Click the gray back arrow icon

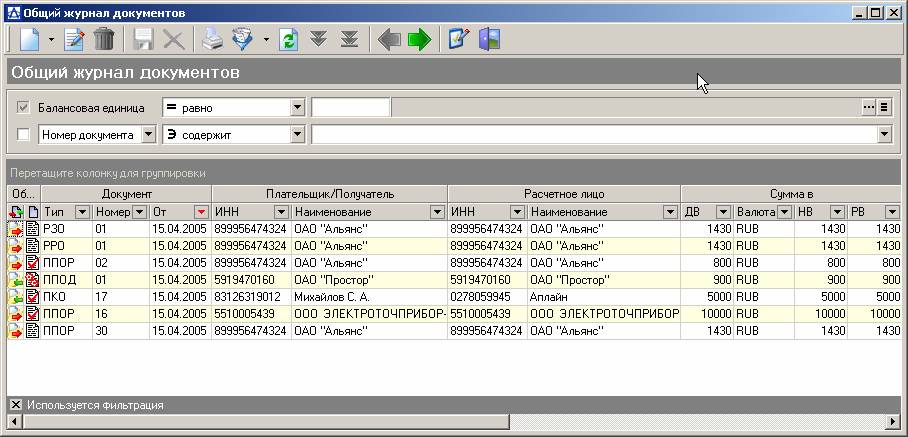coord(388,40)
